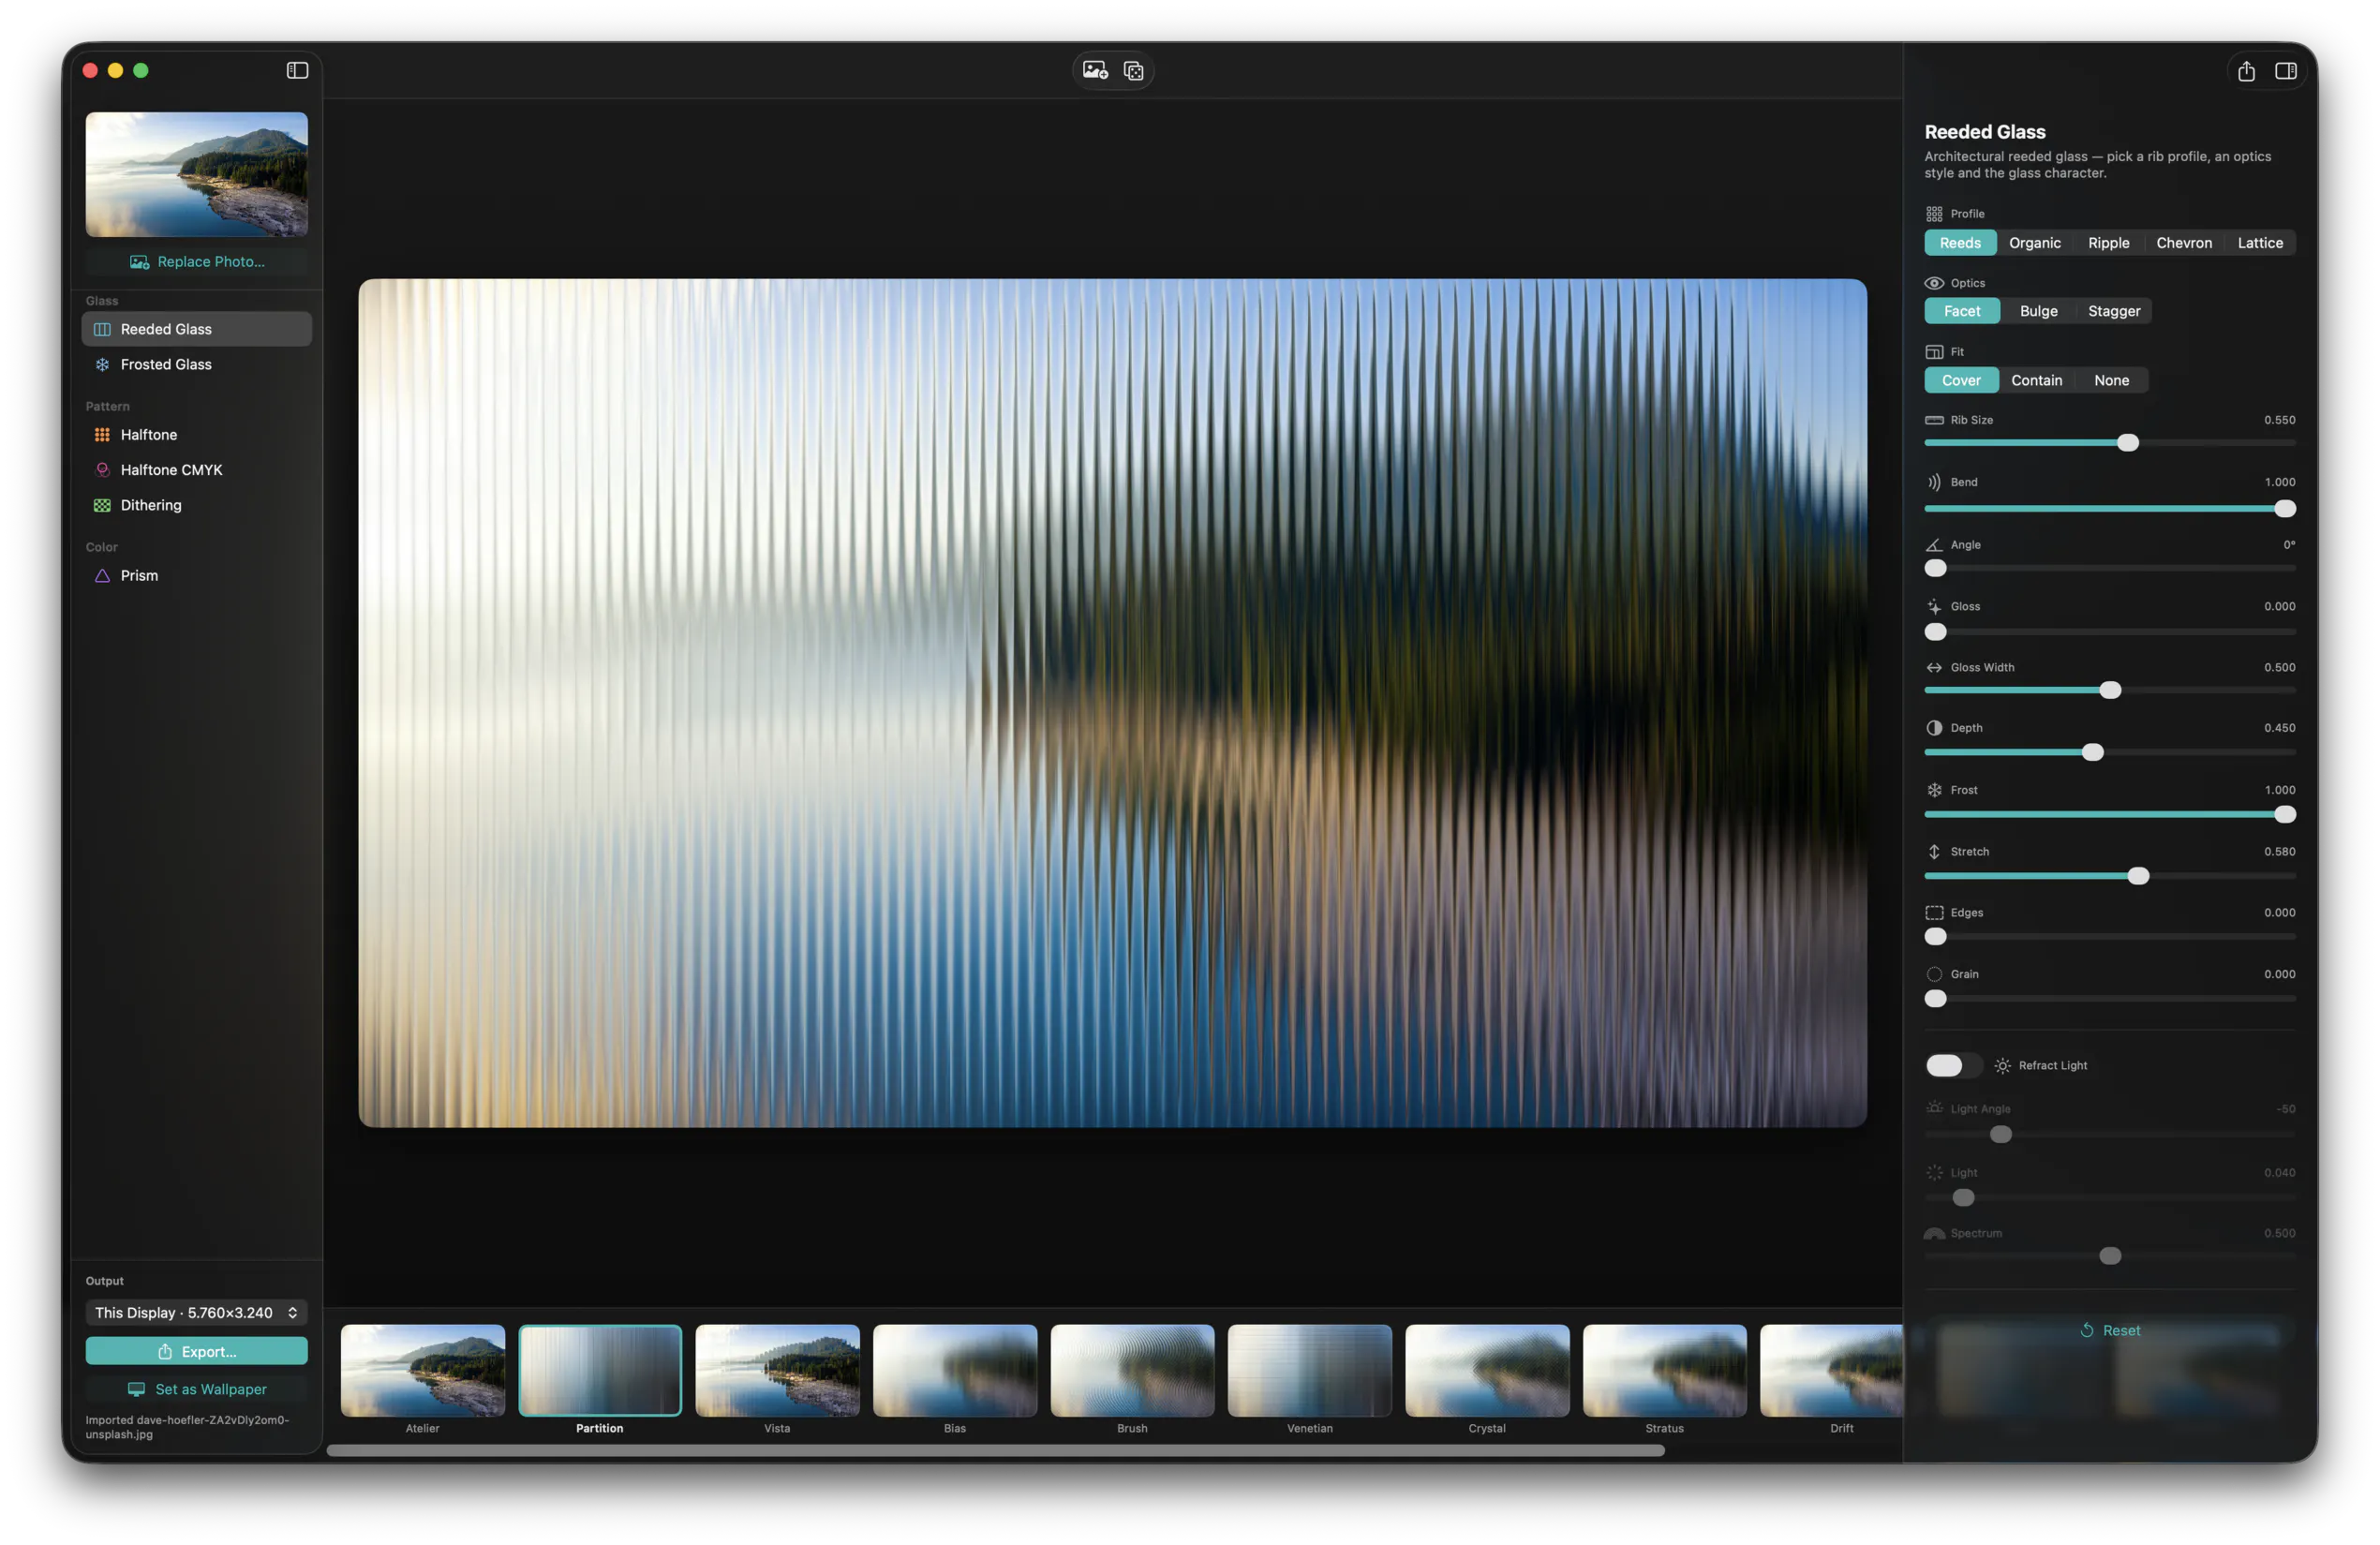Click the Halftone grid icon

(102, 434)
